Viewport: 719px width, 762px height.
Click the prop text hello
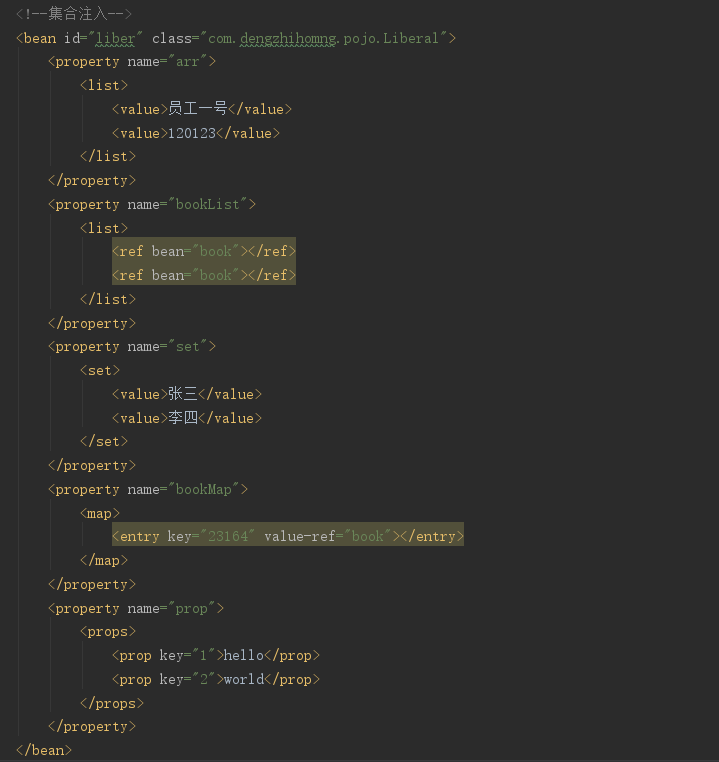243,656
